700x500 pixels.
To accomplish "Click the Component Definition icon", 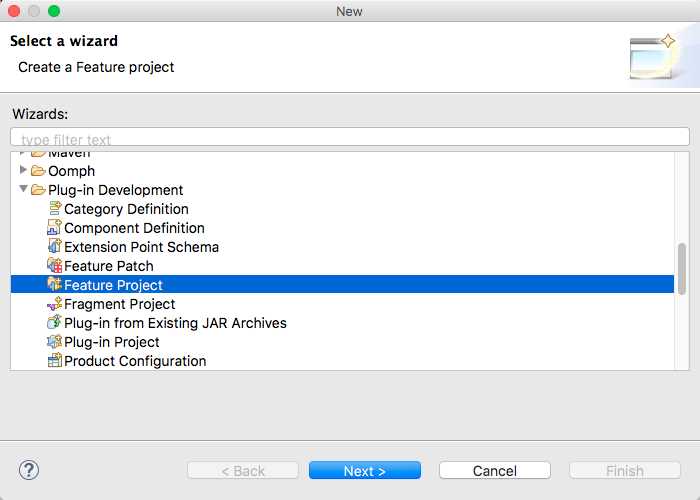I will pos(55,228).
